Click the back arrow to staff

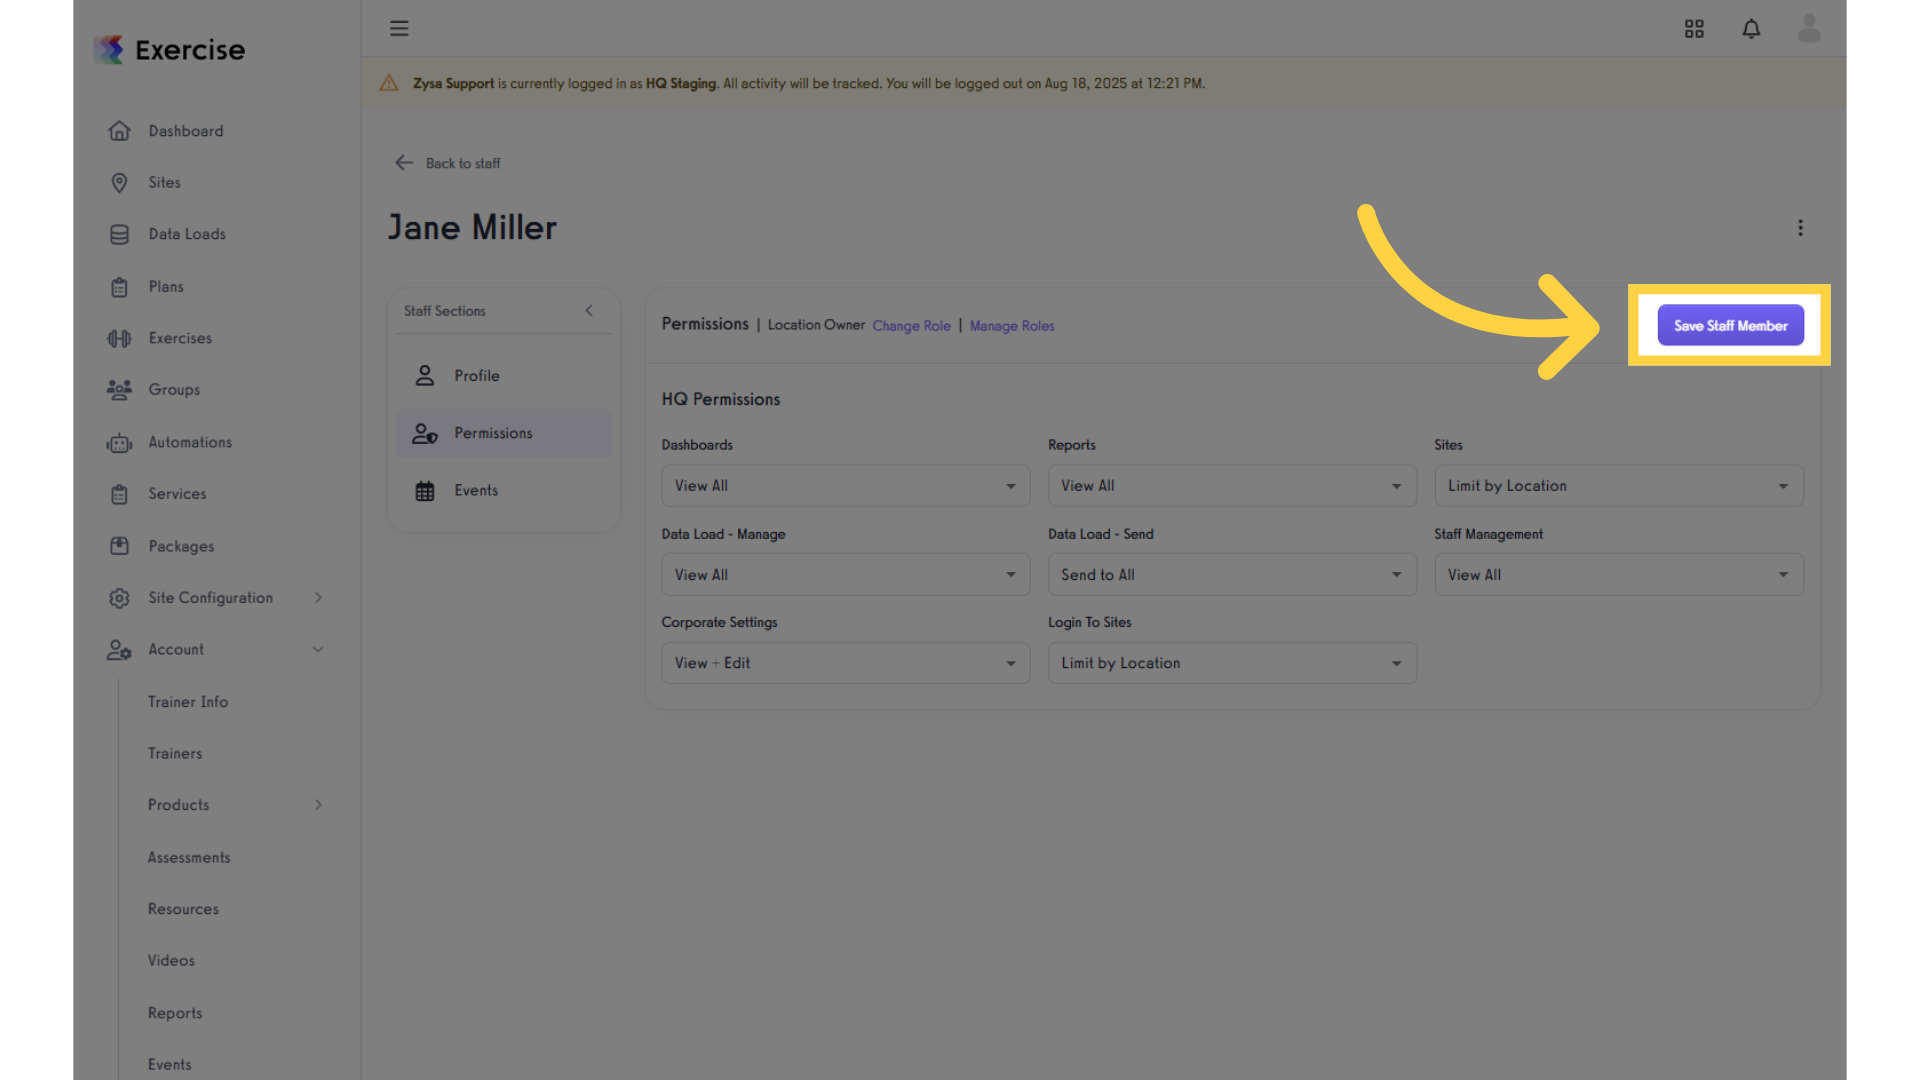point(404,163)
